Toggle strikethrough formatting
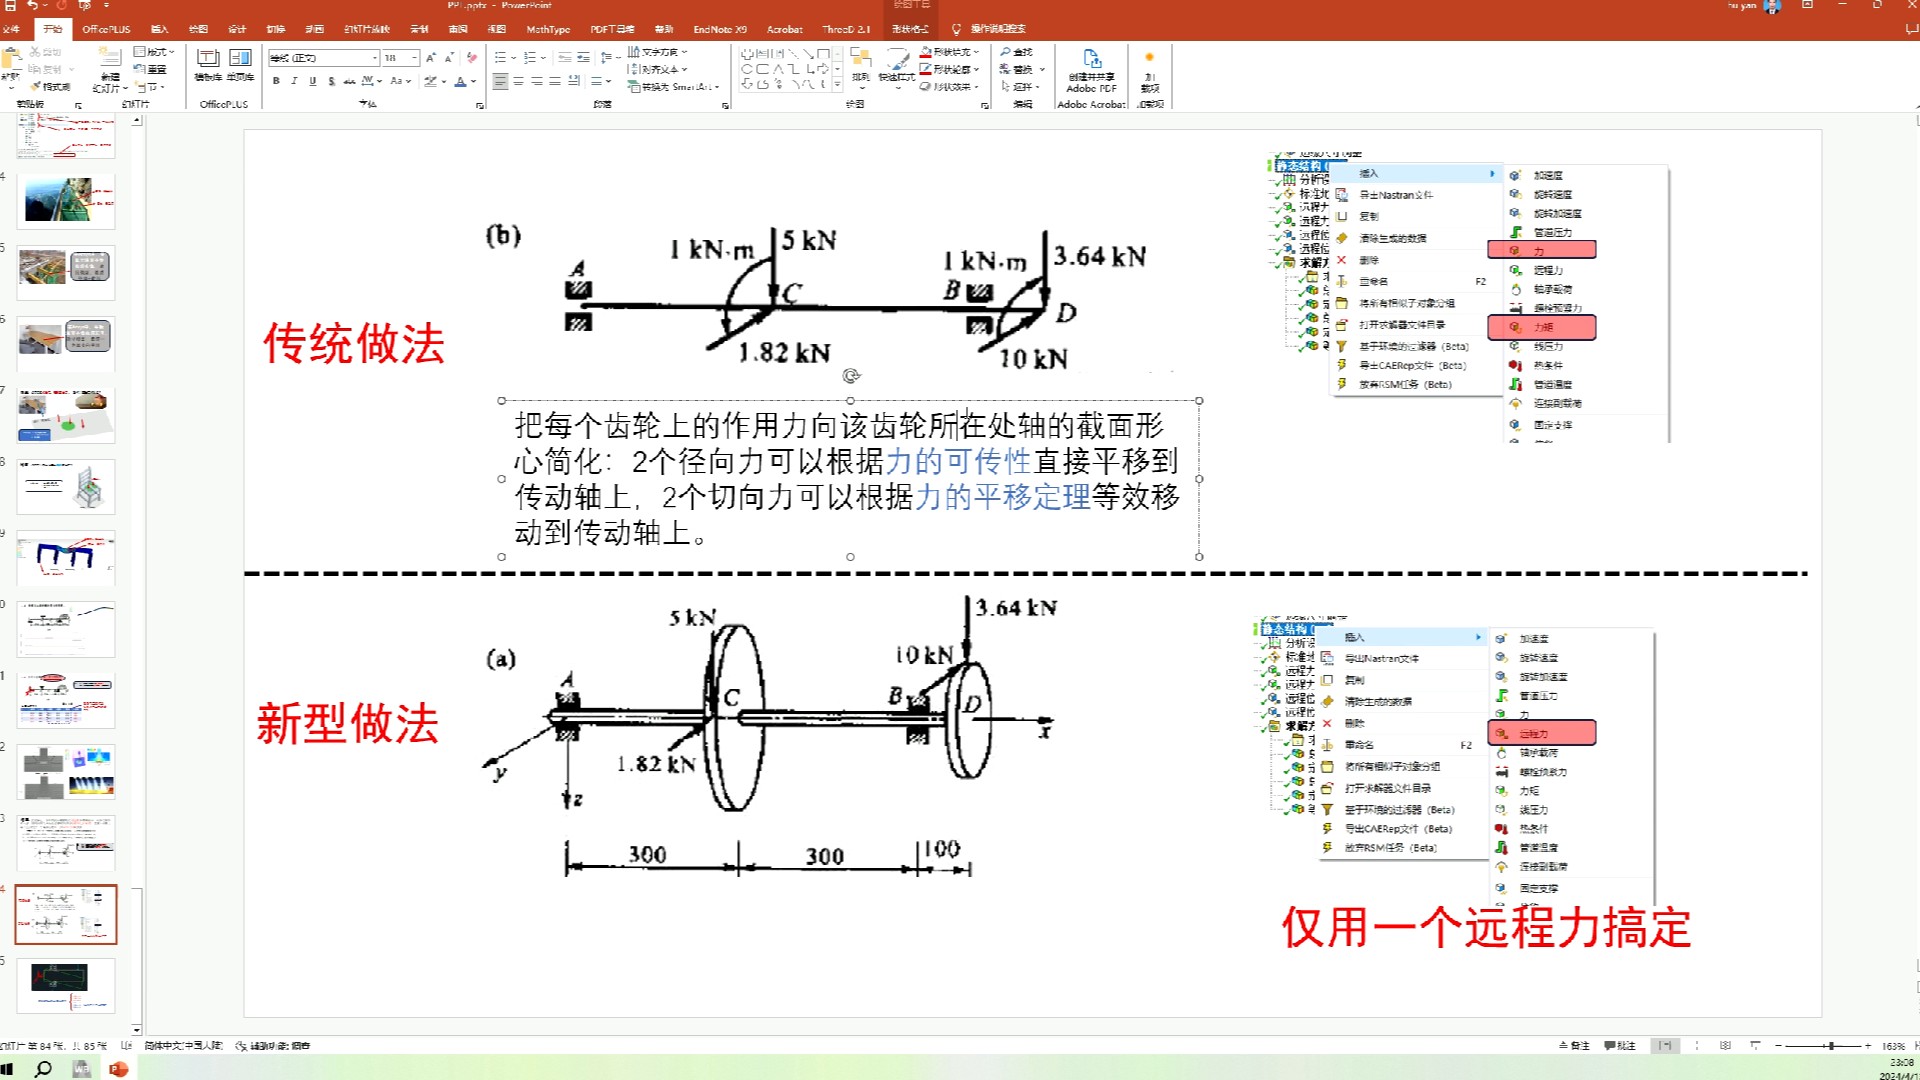Image resolution: width=1920 pixels, height=1080 pixels. (349, 81)
